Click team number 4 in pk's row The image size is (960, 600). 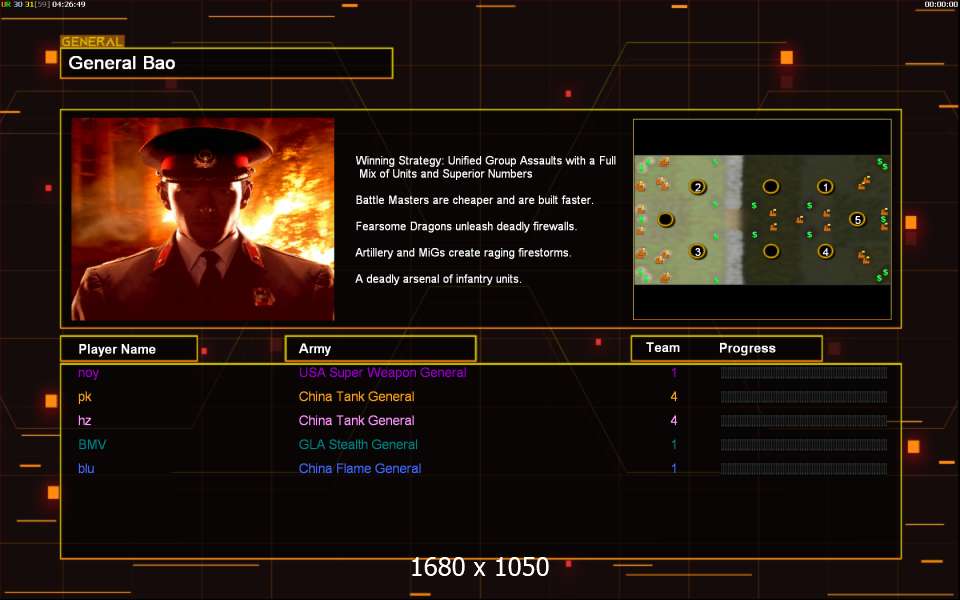tap(673, 397)
